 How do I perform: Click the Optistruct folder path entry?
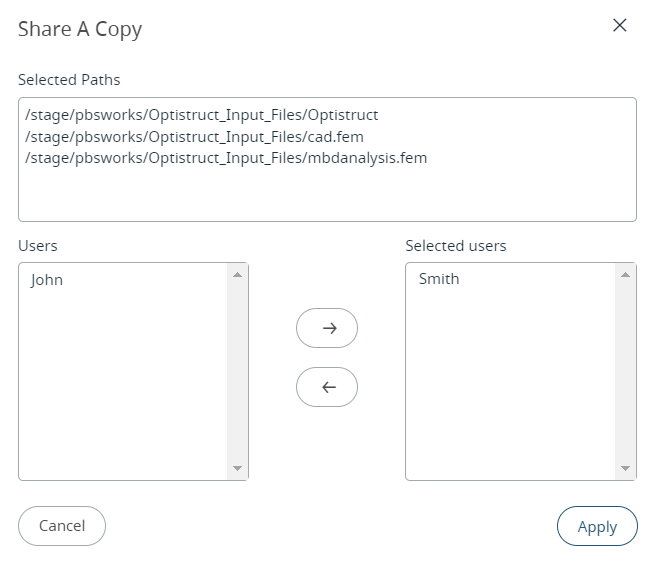click(202, 115)
